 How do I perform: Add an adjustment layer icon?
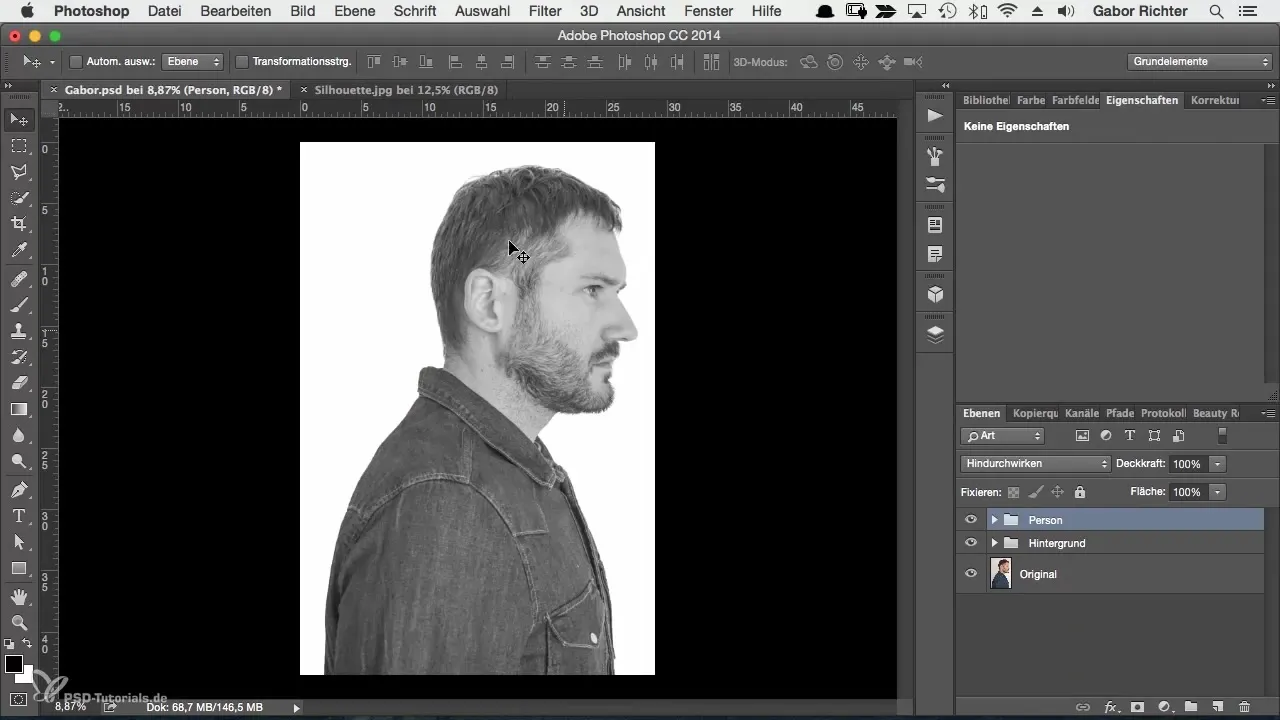pos(1164,706)
